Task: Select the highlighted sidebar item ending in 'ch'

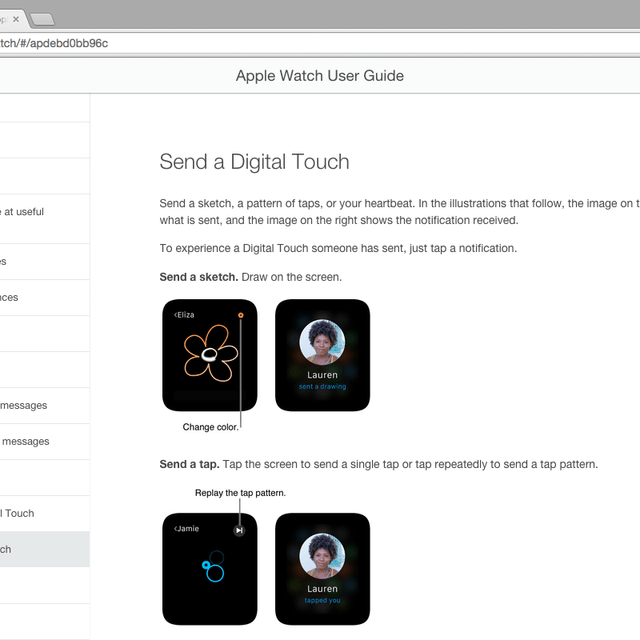Action: click(x=45, y=549)
